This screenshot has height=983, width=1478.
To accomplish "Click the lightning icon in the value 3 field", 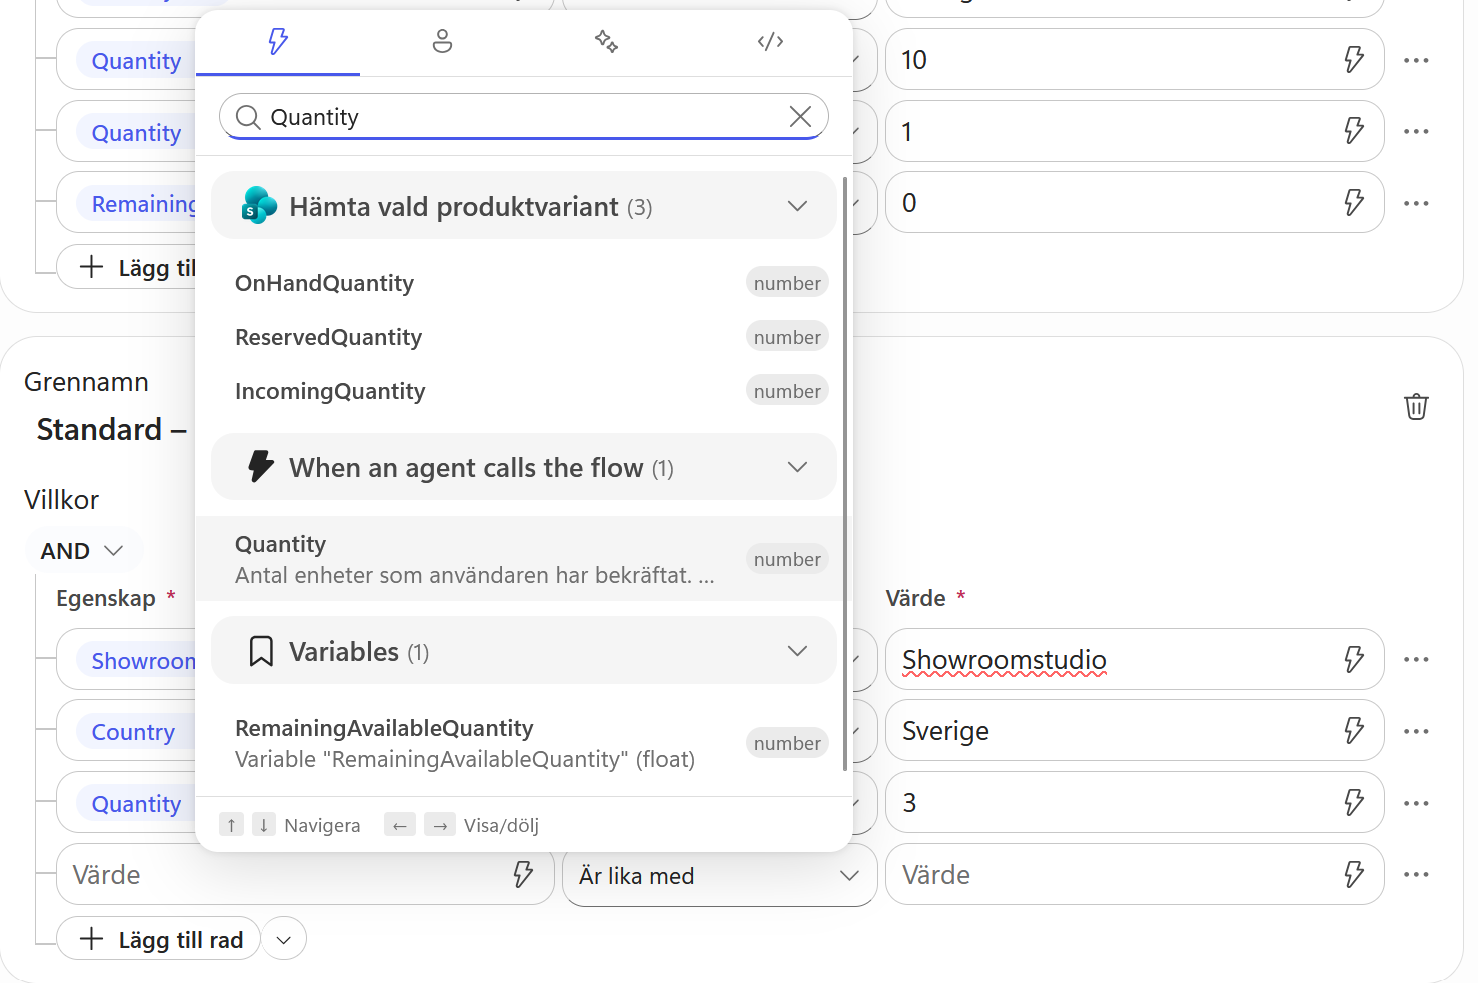I will tap(1354, 803).
